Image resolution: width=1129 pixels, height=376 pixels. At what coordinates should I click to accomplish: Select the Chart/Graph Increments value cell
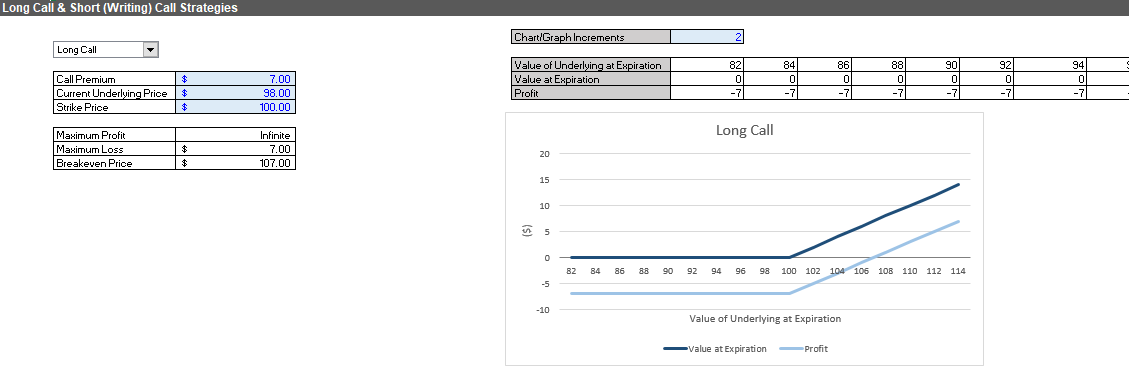706,37
